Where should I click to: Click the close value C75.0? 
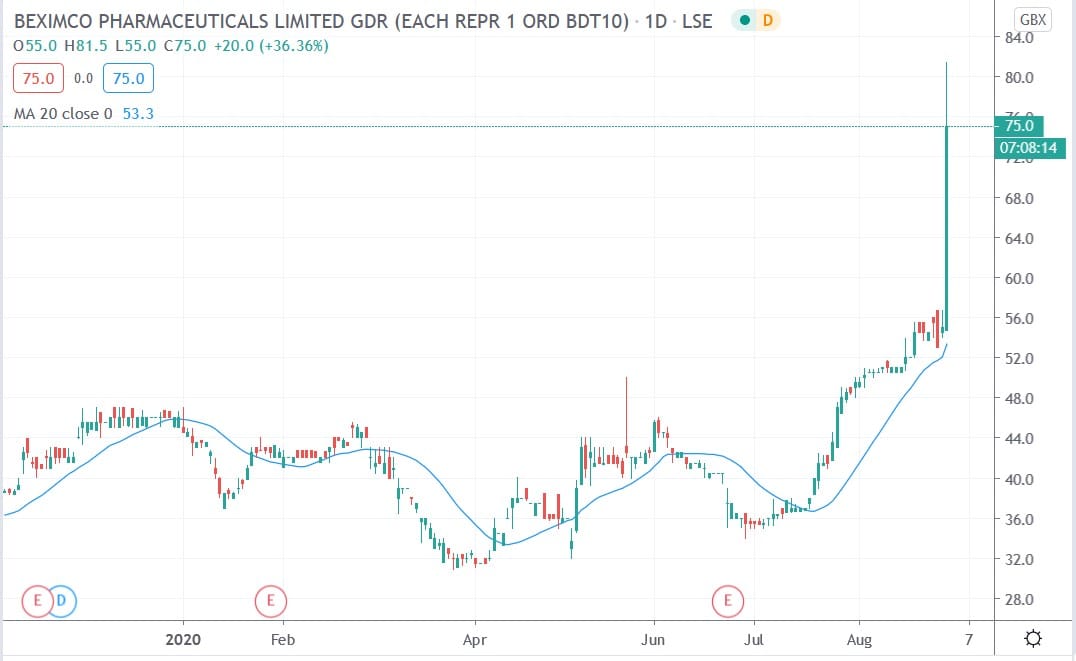[185, 46]
